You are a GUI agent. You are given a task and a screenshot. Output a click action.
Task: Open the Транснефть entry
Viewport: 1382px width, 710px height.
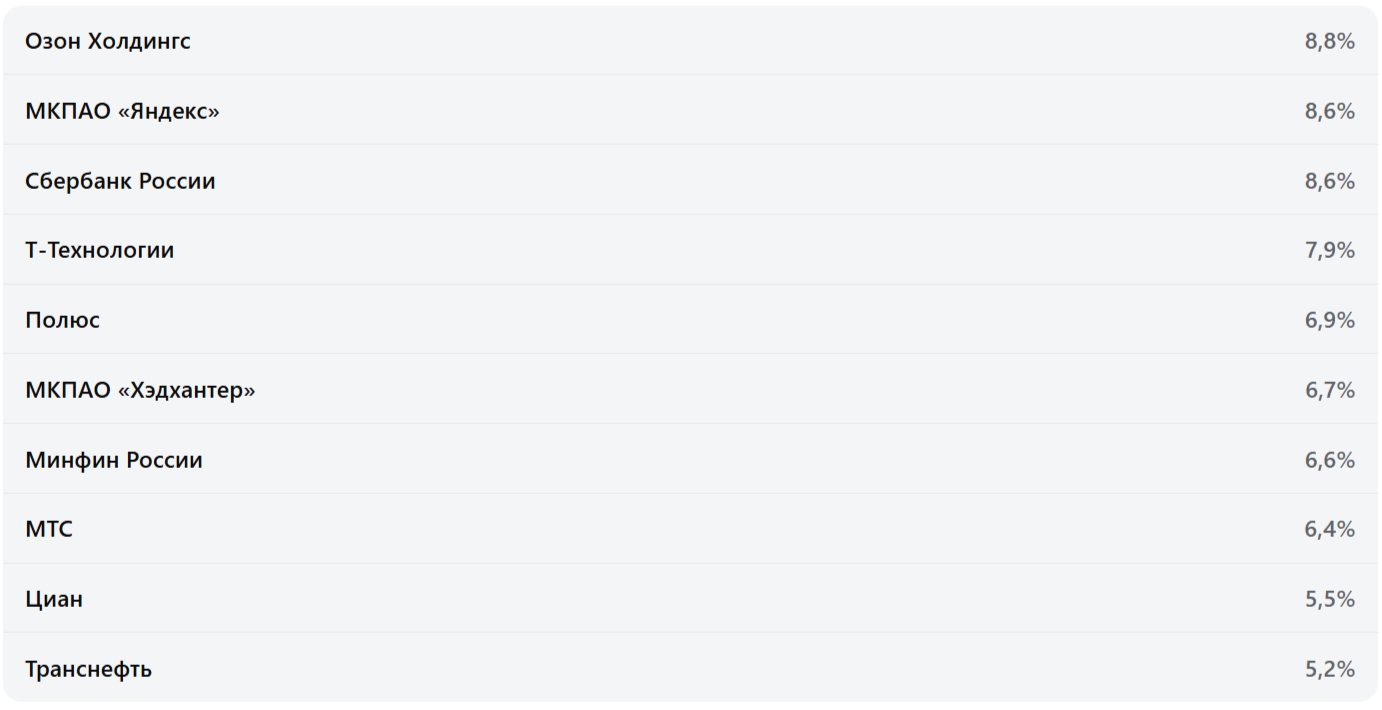[88, 669]
